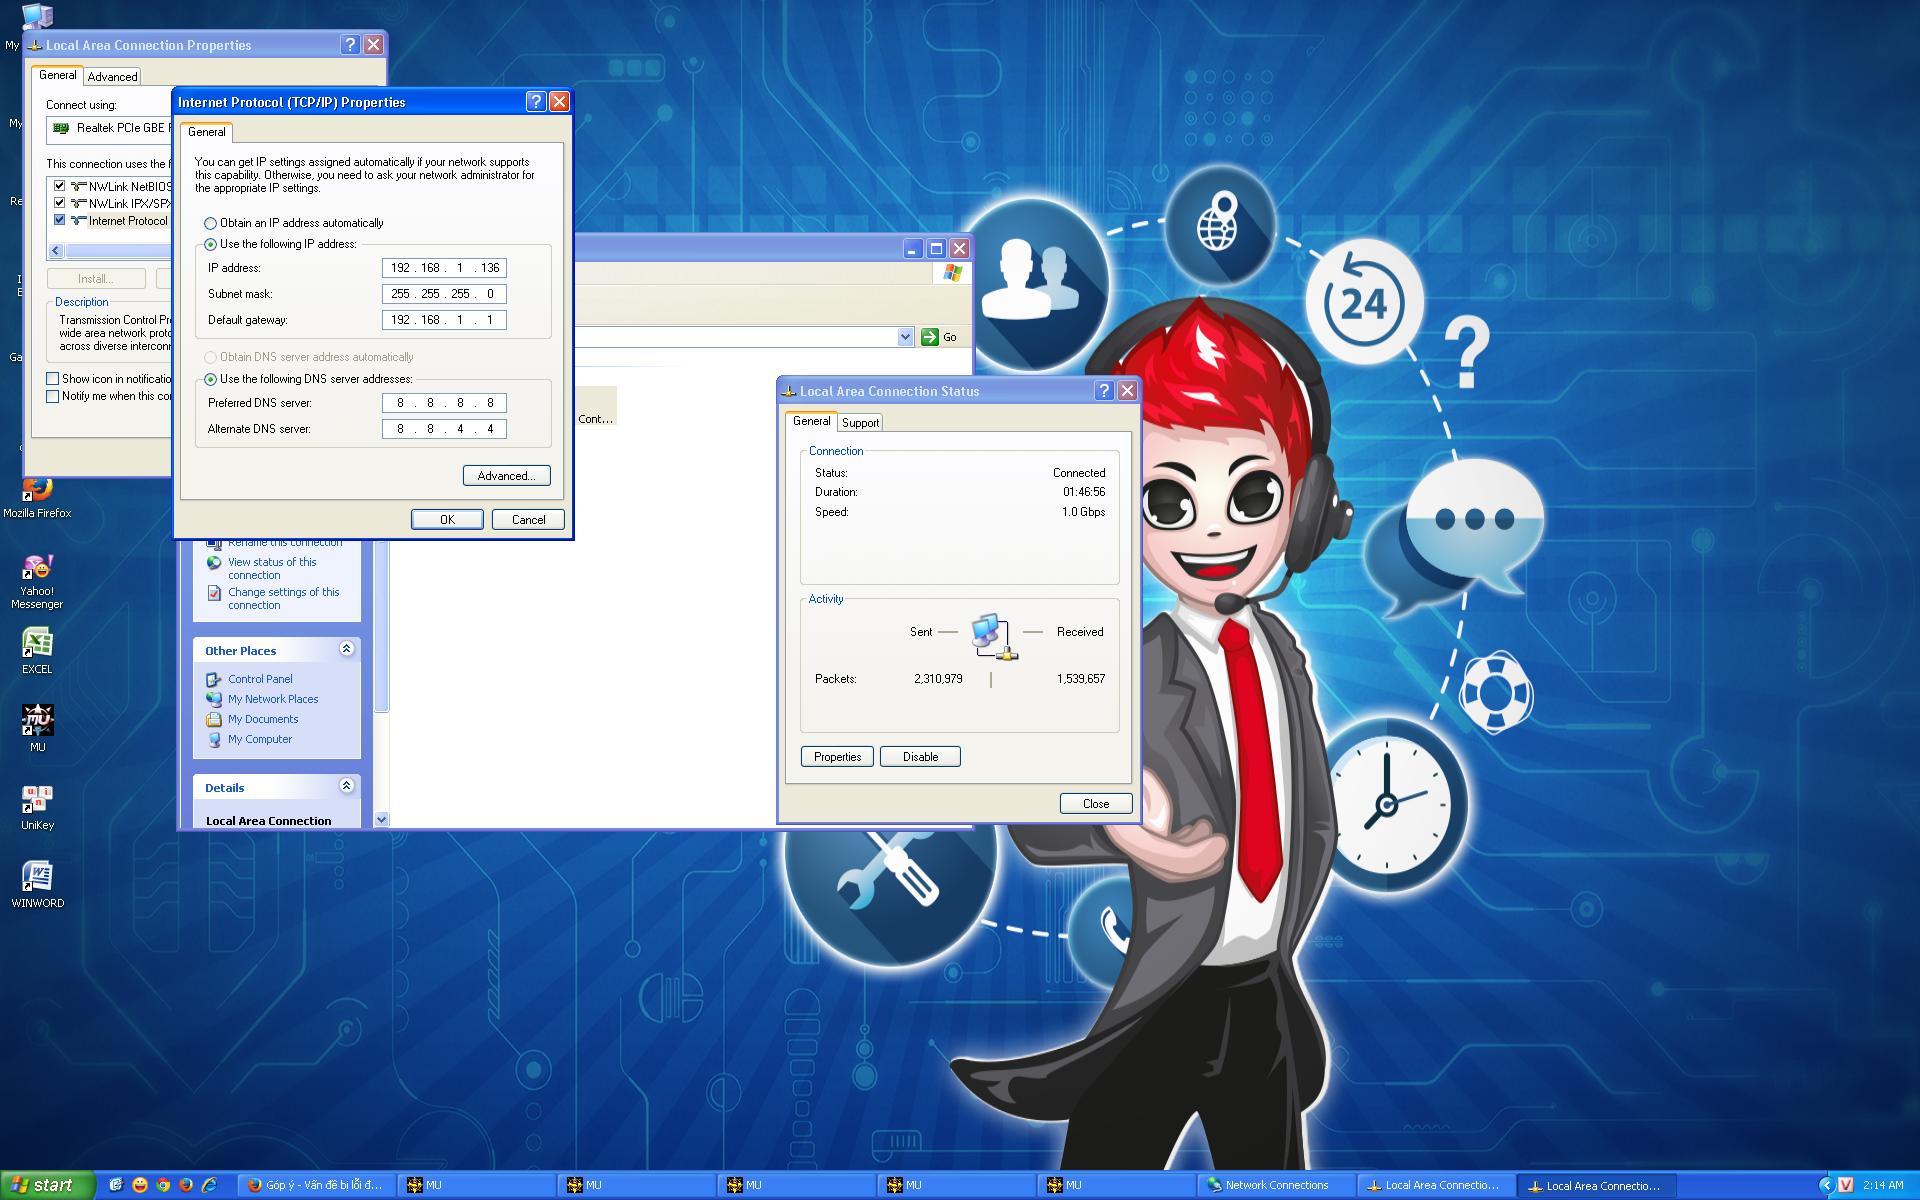Viewport: 1920px width, 1200px height.
Task: Switch to Network Connections taskbar button
Action: (1277, 1185)
